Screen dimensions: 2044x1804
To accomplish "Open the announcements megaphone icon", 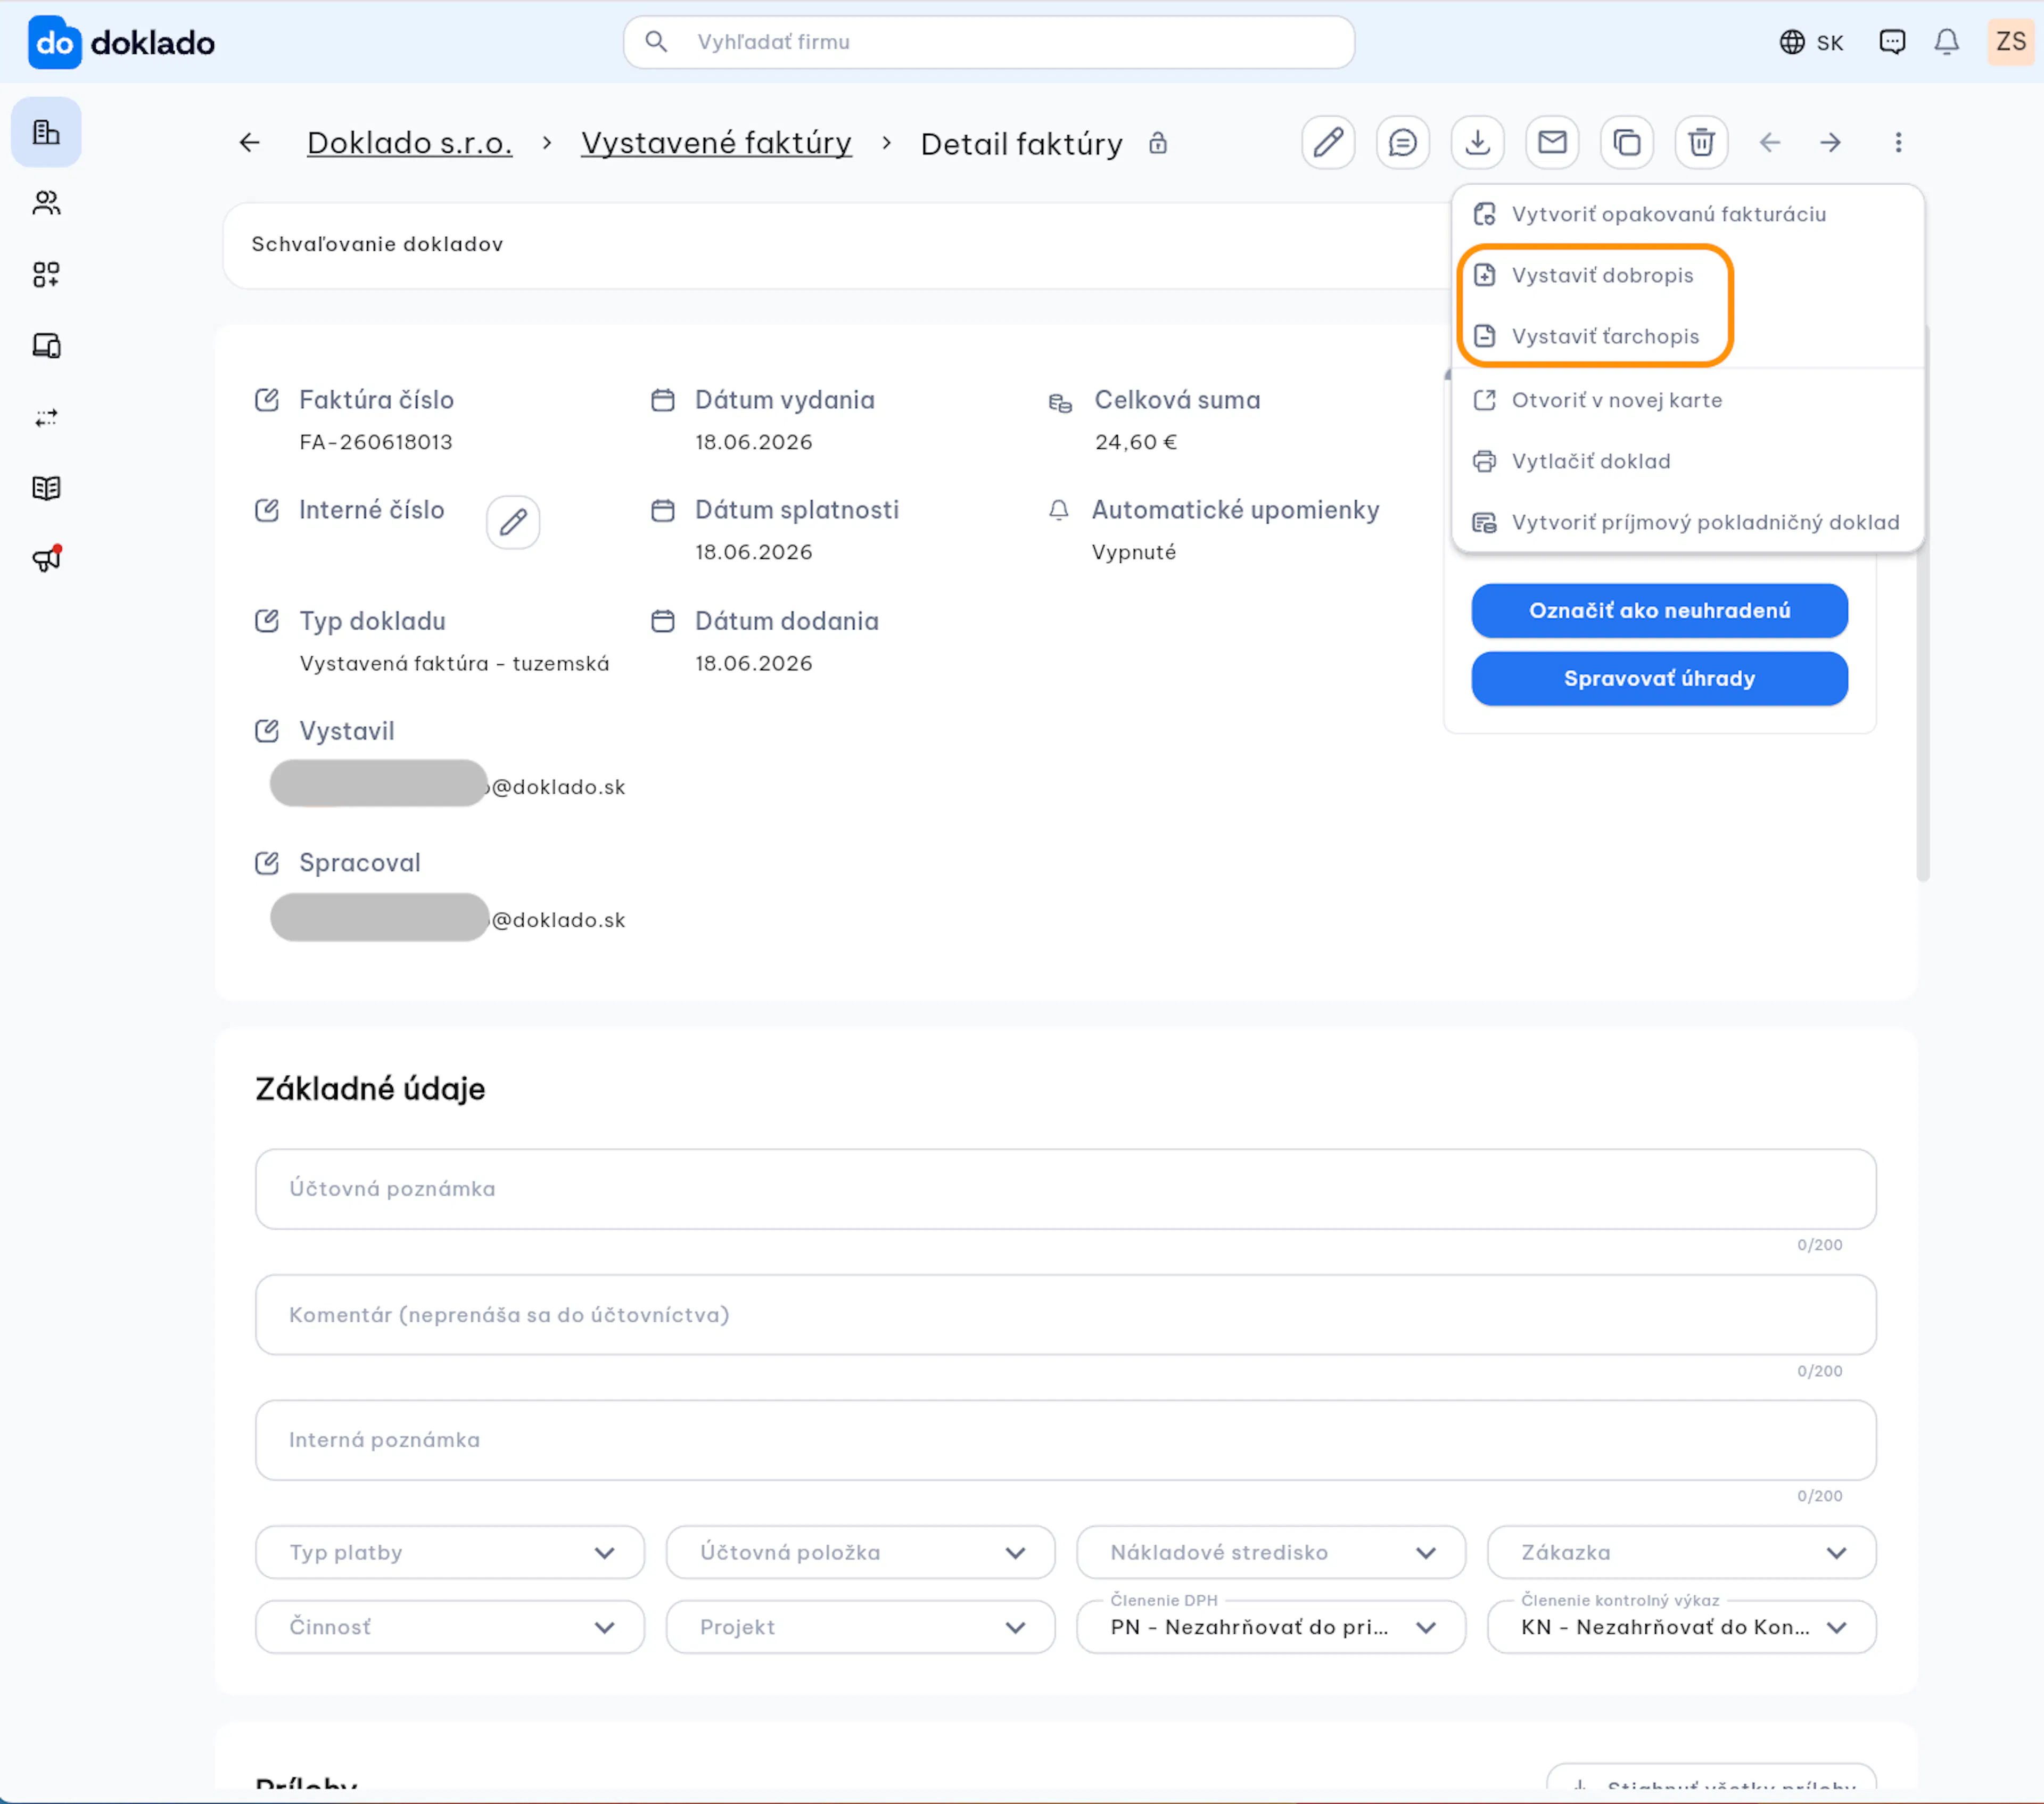I will click(x=46, y=559).
